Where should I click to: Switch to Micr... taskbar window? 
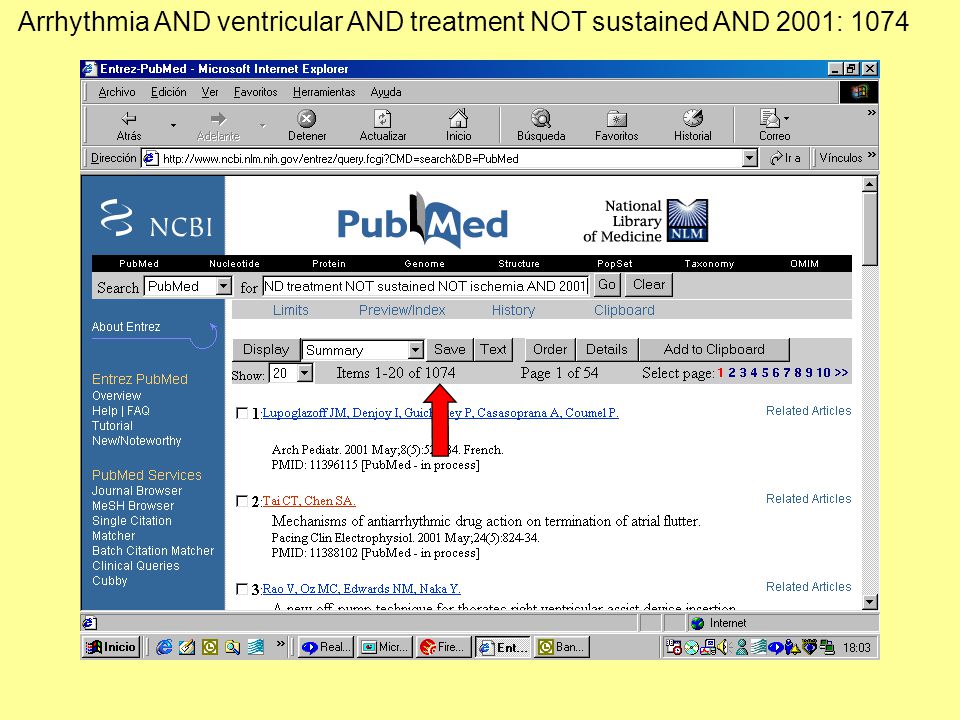384,647
